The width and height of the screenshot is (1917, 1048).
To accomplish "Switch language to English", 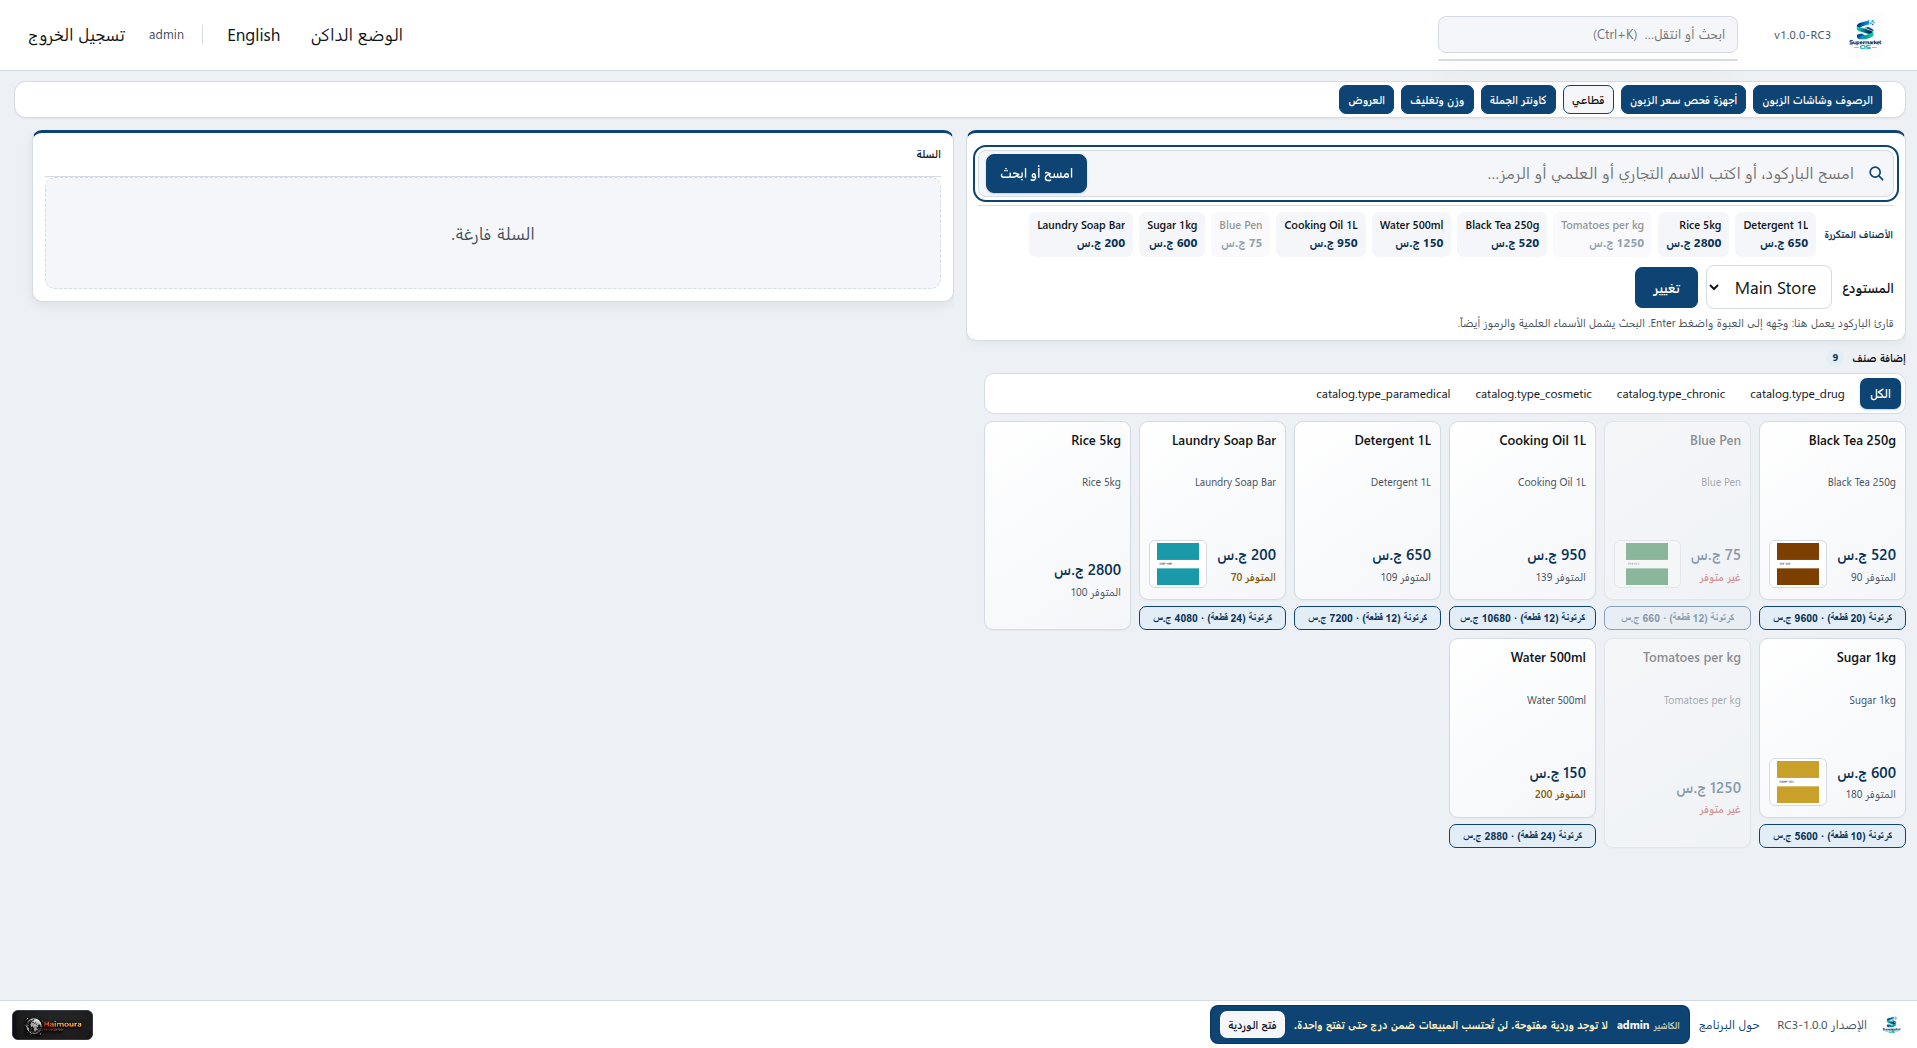I will click(x=253, y=35).
